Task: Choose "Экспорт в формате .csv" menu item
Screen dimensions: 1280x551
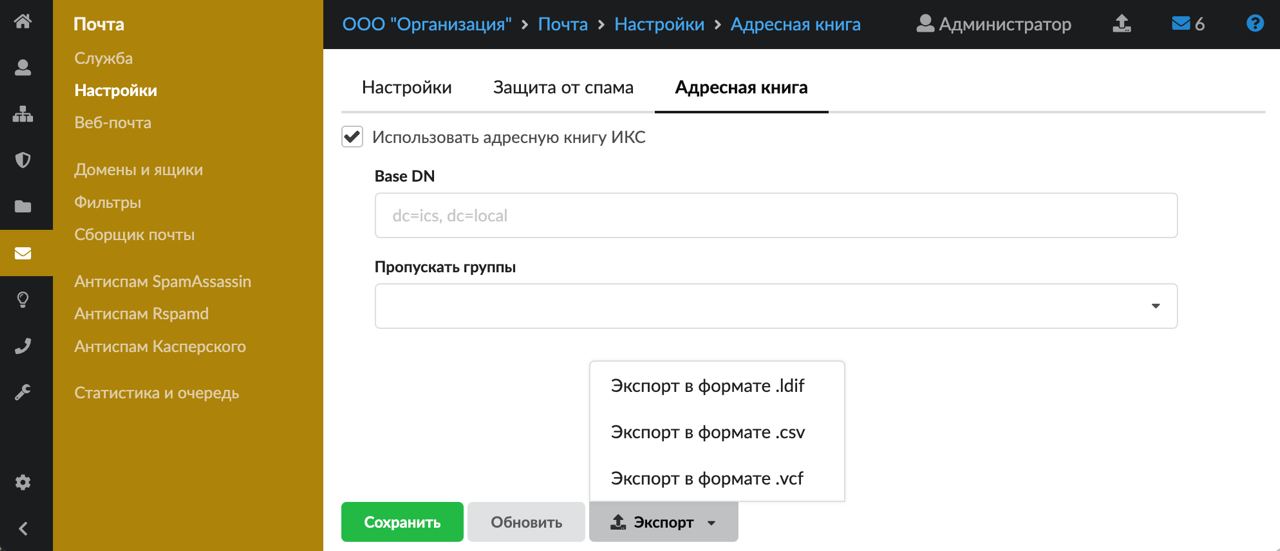Action: 708,432
